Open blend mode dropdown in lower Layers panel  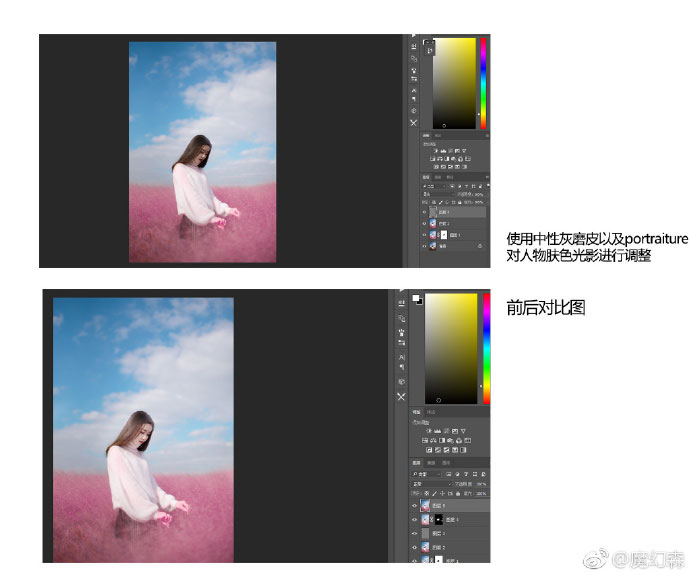tap(432, 484)
